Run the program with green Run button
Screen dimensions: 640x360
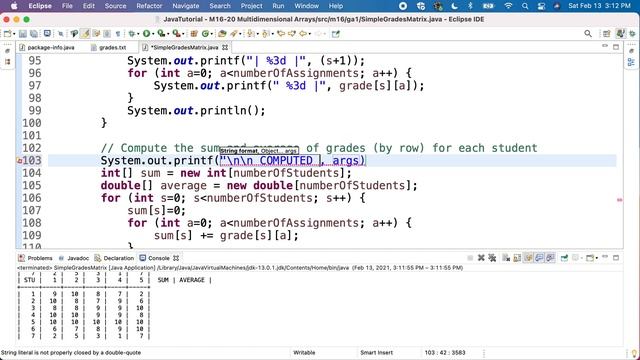tap(146, 34)
